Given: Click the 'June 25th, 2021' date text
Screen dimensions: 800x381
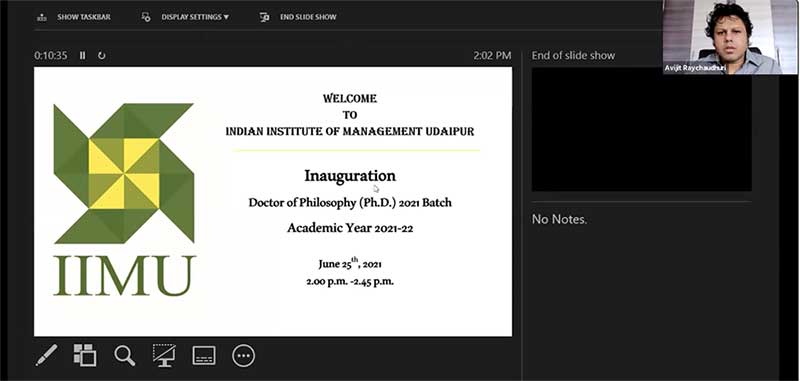Looking at the screenshot, I should click(350, 263).
